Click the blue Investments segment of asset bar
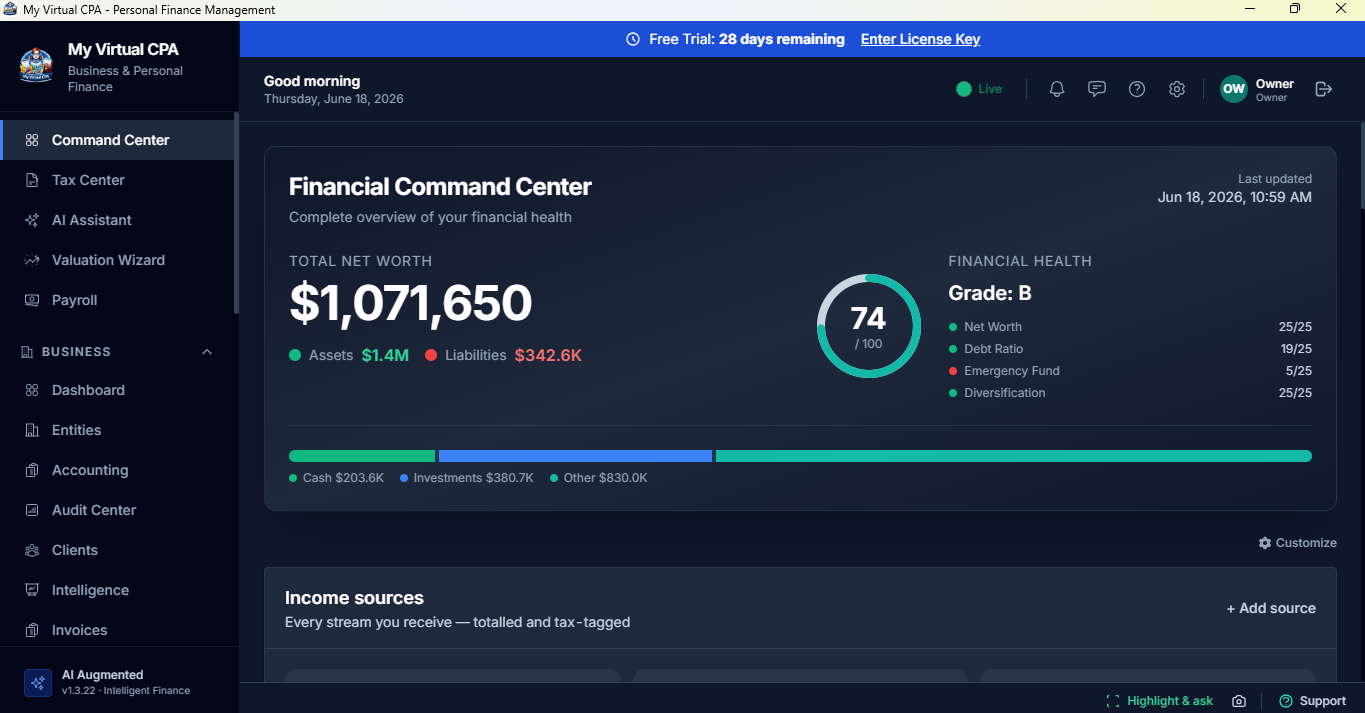Screen dimensions: 1365x713 pos(576,456)
